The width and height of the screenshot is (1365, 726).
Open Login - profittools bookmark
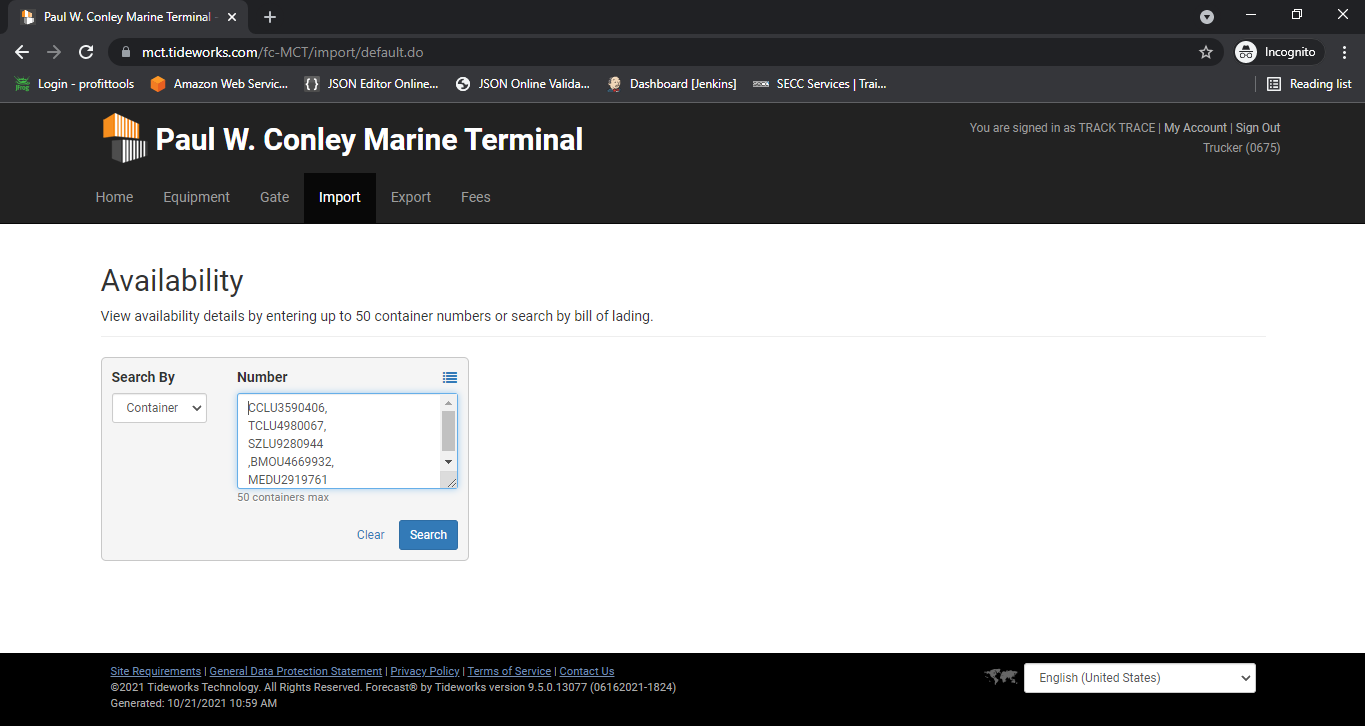click(74, 84)
